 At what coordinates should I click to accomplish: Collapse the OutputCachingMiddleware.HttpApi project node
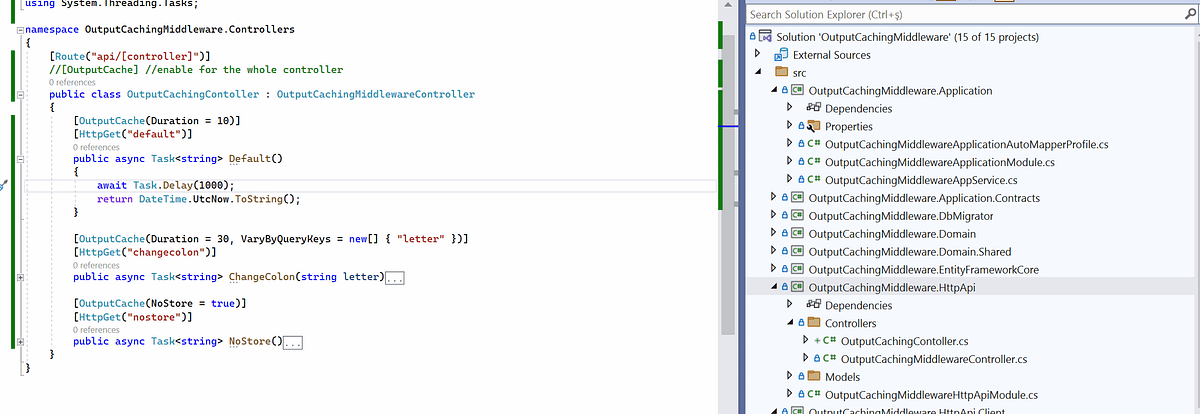[x=774, y=287]
